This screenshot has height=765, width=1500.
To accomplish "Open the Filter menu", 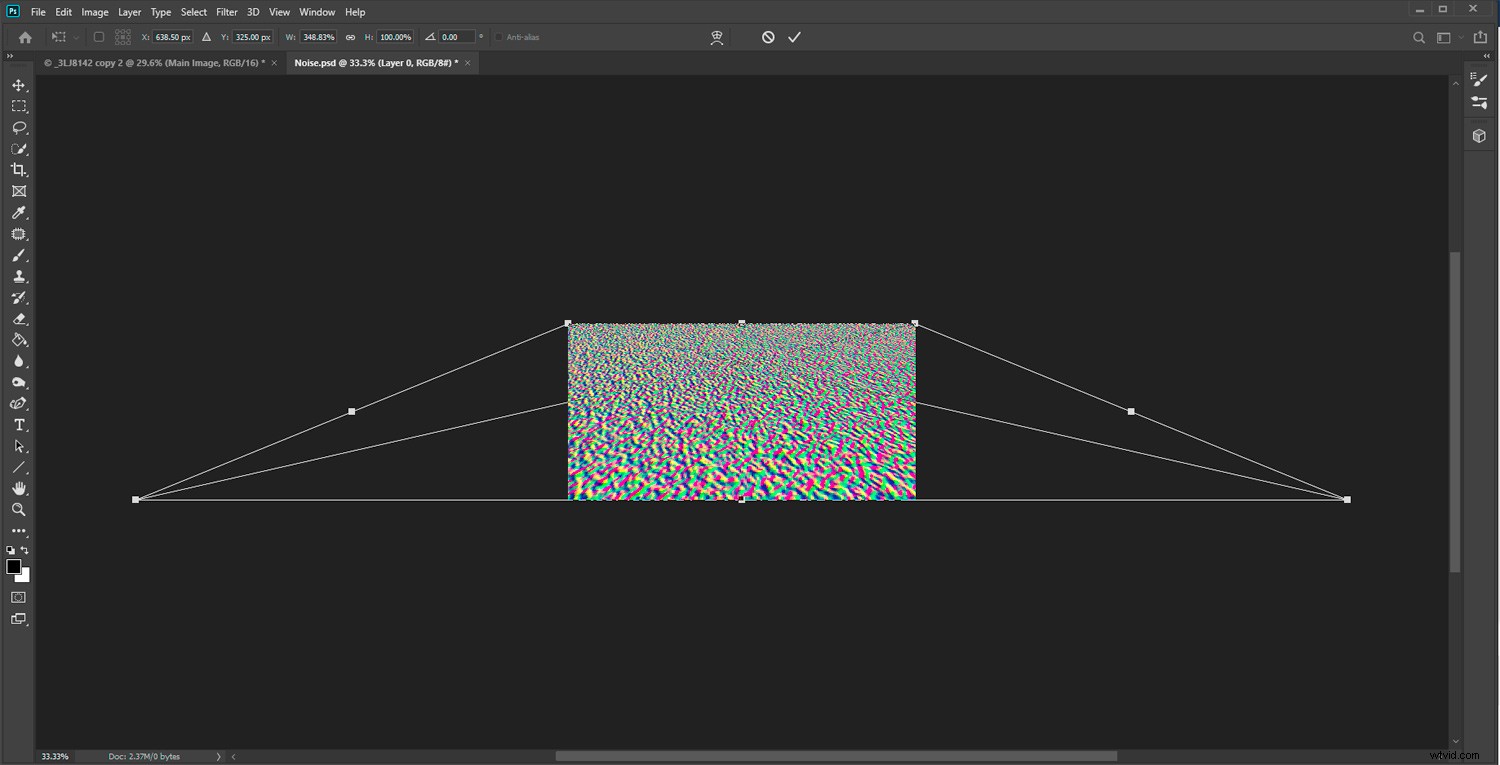I will (x=227, y=12).
